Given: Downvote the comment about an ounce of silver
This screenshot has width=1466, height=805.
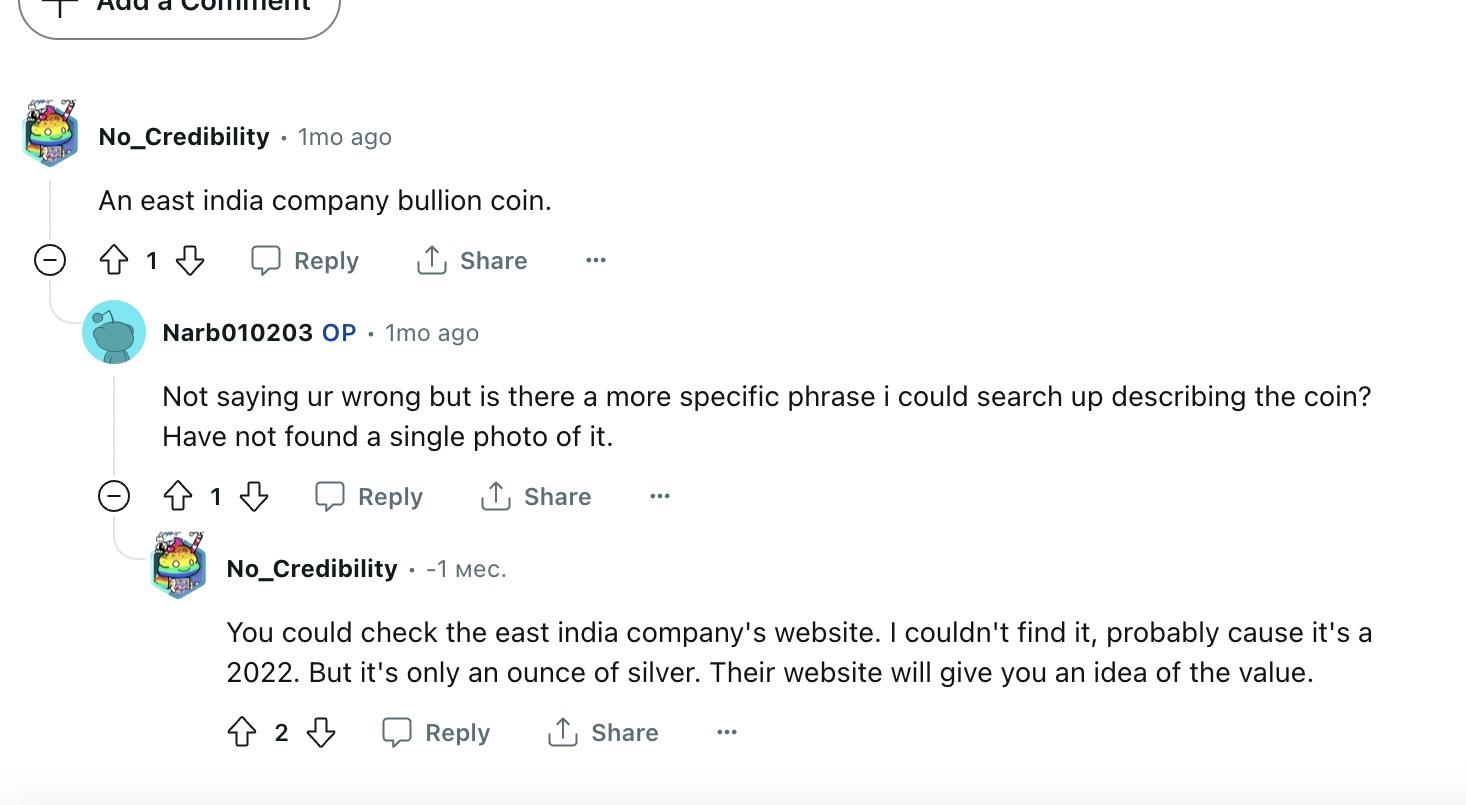Looking at the screenshot, I should pyautogui.click(x=320, y=733).
